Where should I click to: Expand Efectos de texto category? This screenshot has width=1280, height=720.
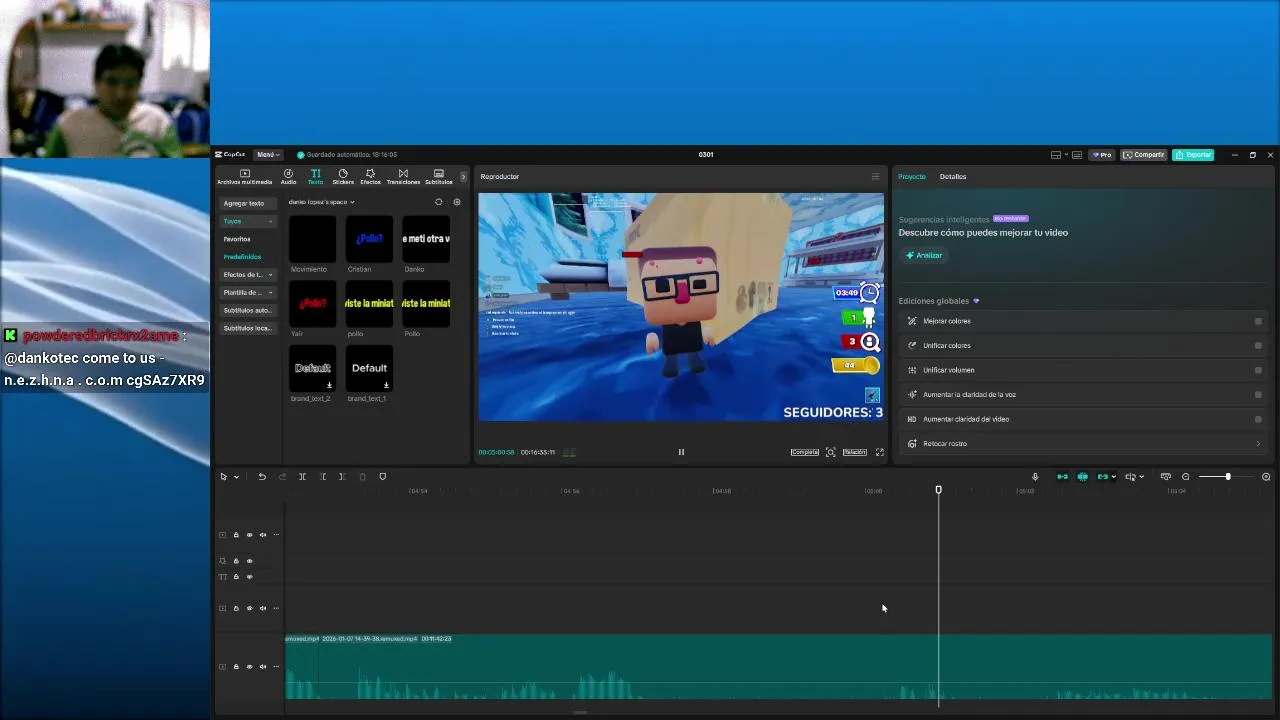[x=248, y=275]
